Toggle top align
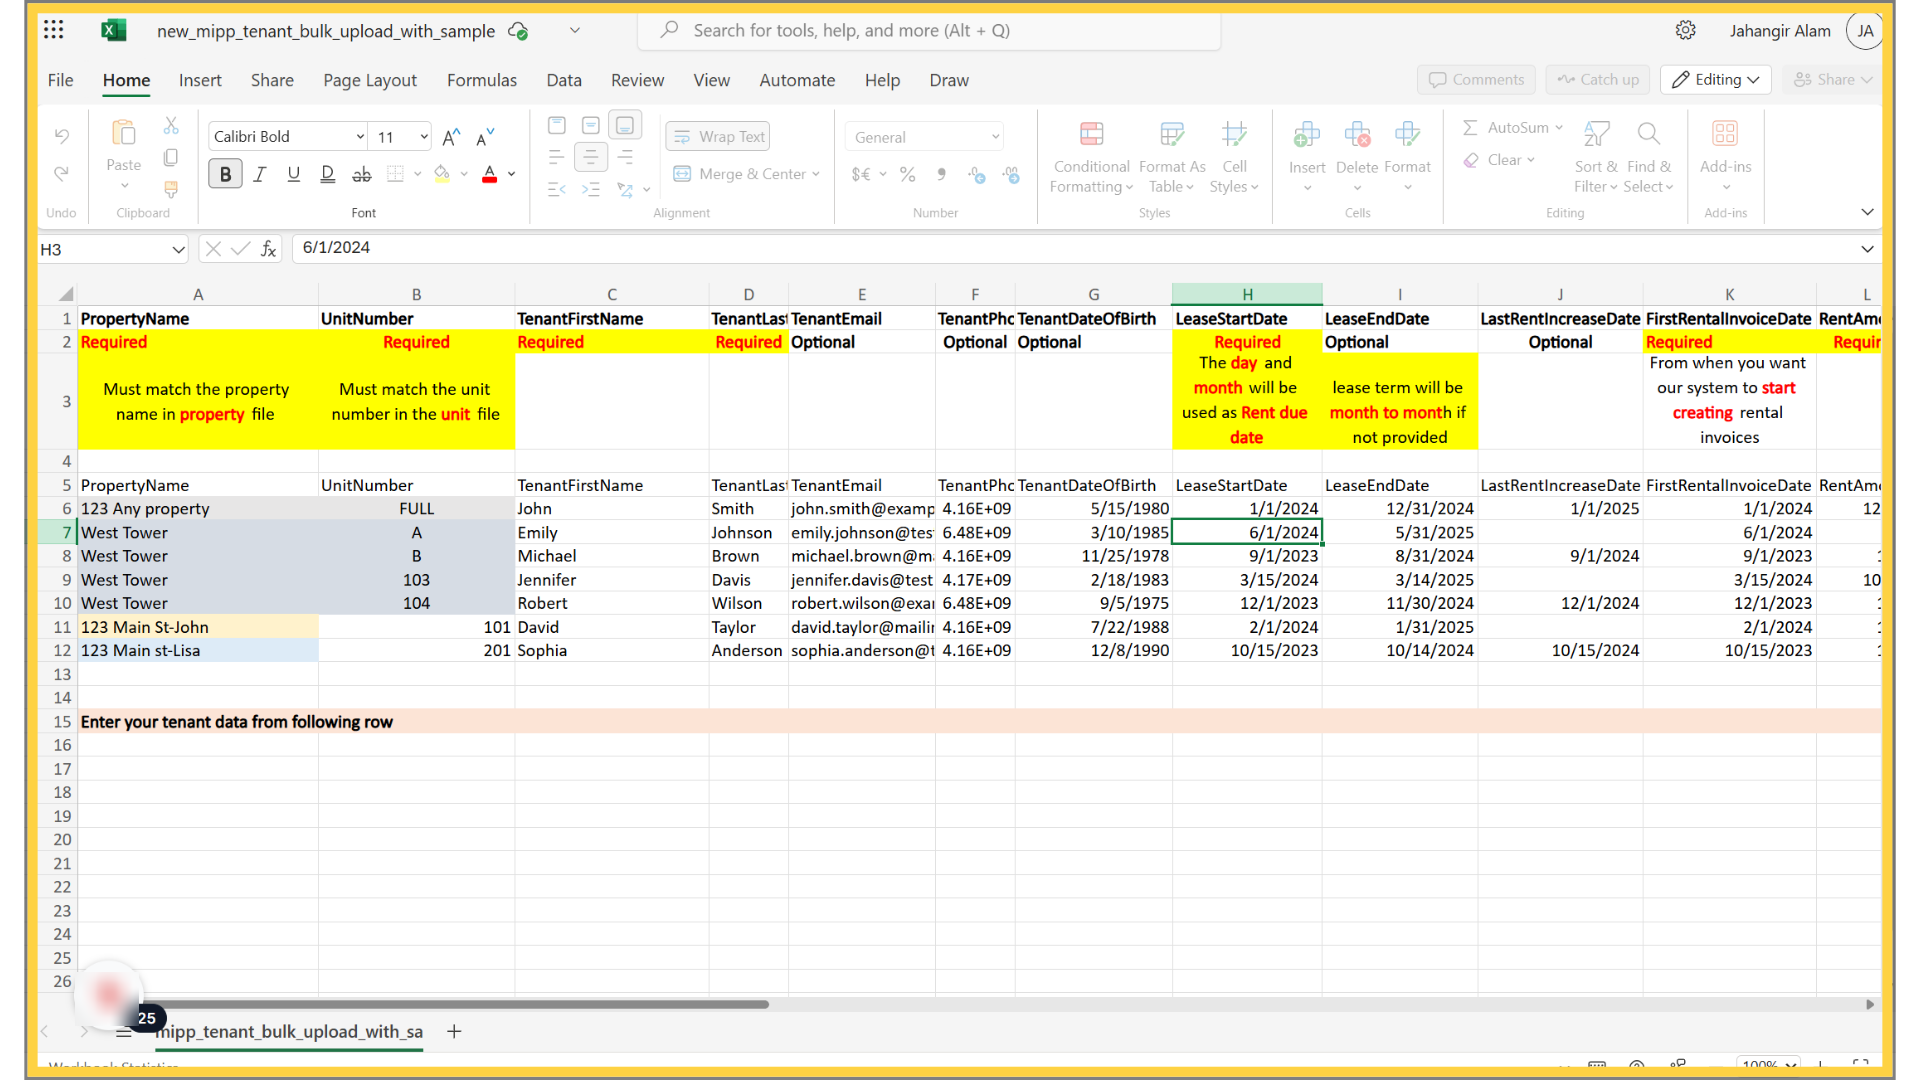1920x1080 pixels. (557, 125)
